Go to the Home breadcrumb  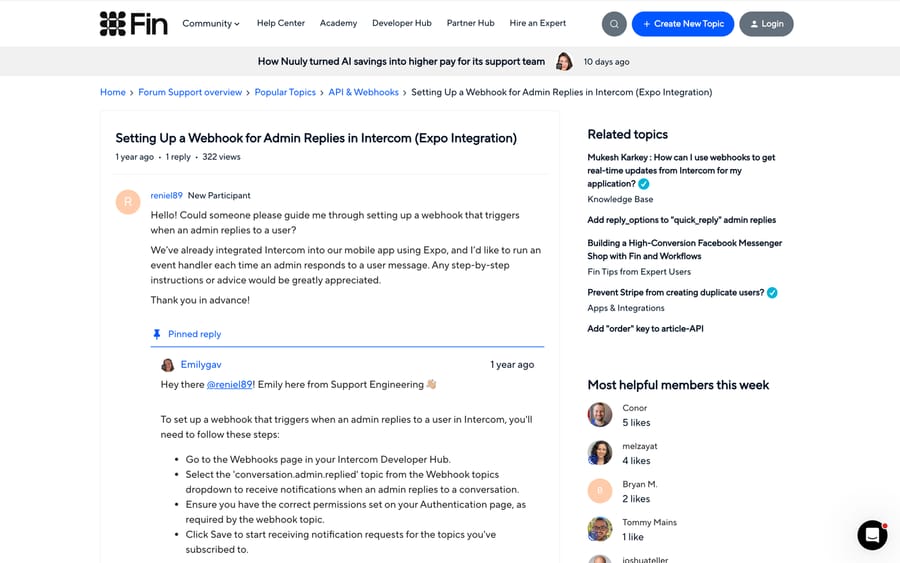coord(112,92)
